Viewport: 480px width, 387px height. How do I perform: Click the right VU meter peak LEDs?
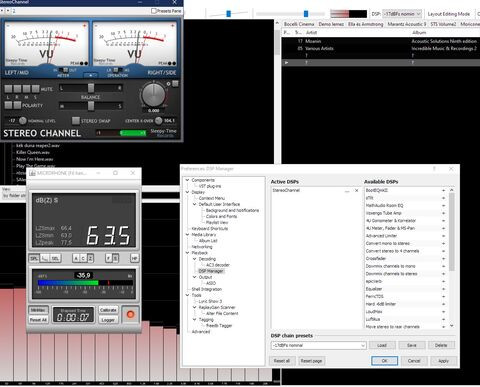pyautogui.click(x=172, y=63)
